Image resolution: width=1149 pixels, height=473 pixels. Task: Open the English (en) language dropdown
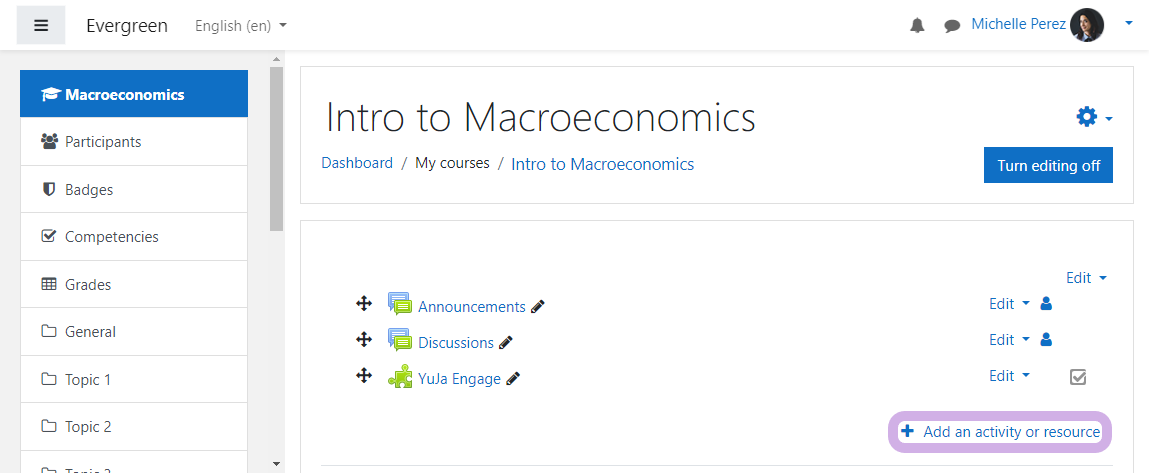click(x=240, y=26)
